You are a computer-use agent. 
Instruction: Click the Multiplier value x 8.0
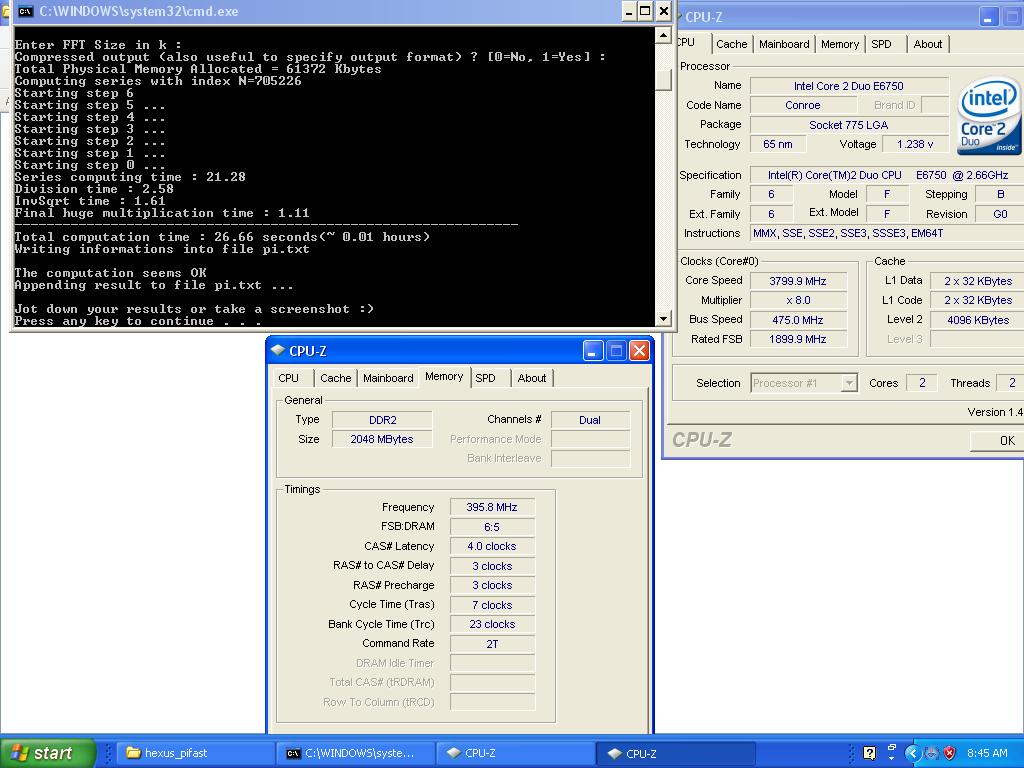797,300
